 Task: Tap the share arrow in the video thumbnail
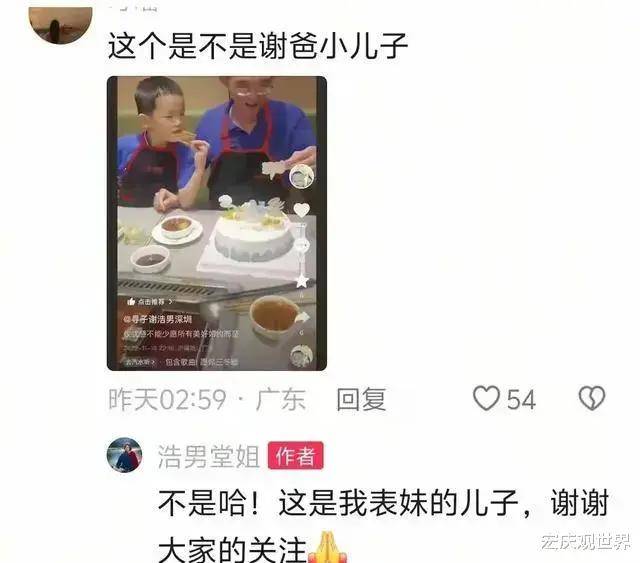[x=302, y=318]
